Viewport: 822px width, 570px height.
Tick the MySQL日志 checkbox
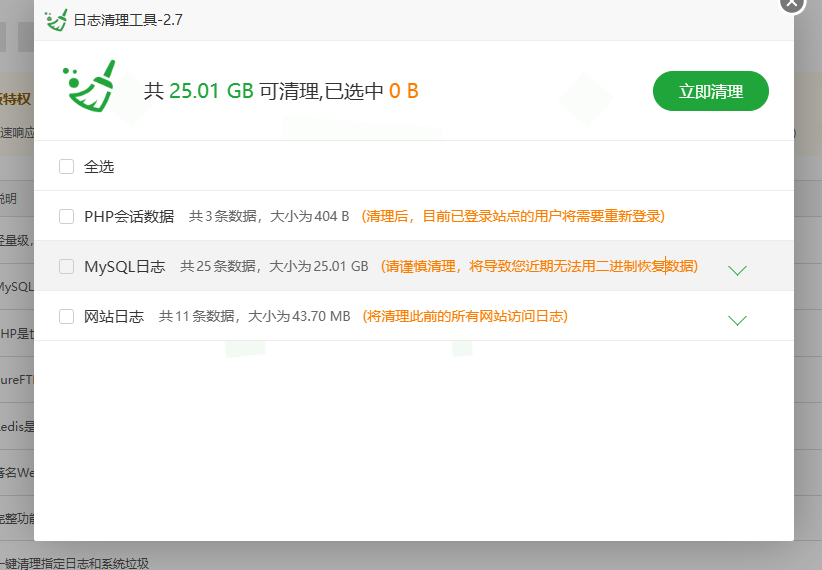[x=67, y=266]
